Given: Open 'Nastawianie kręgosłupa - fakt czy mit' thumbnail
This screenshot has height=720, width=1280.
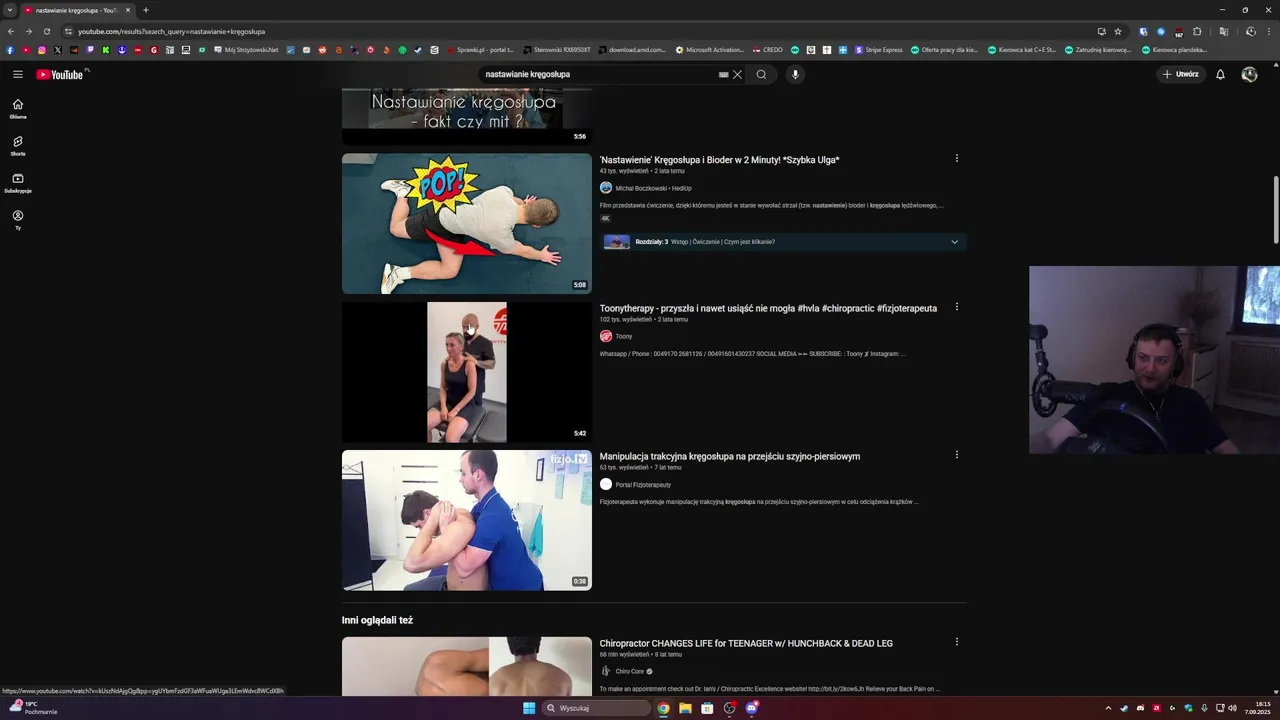Looking at the screenshot, I should pyautogui.click(x=467, y=116).
